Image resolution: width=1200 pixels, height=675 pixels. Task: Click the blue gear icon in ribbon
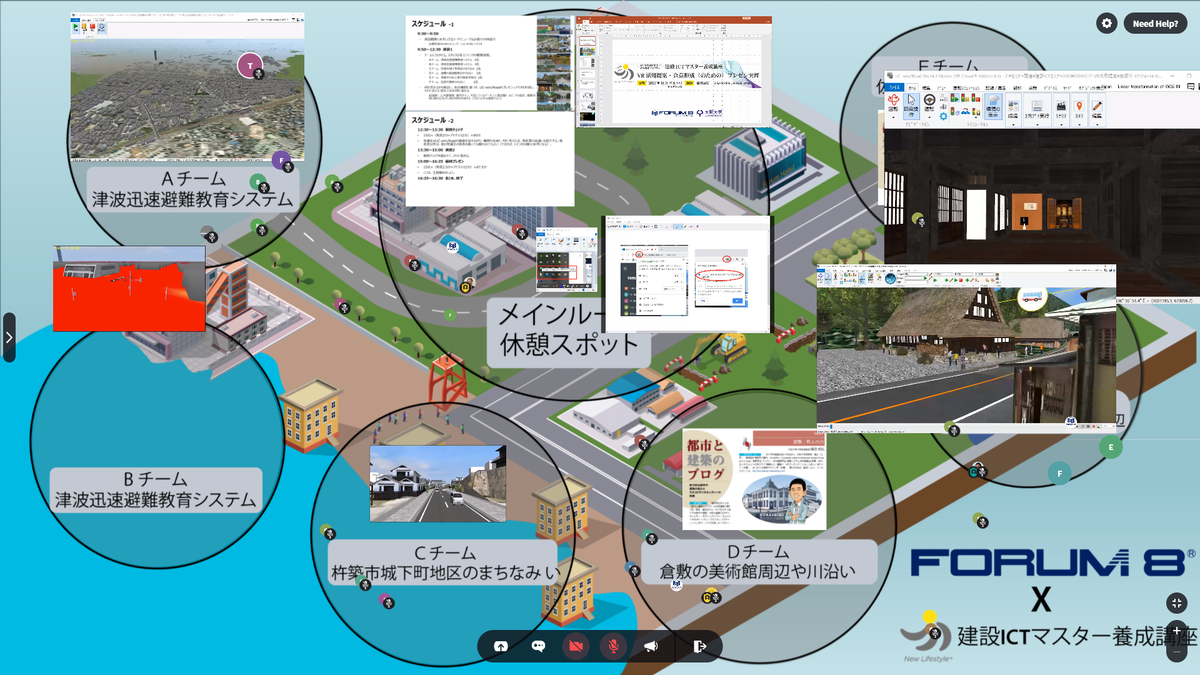[x=944, y=117]
